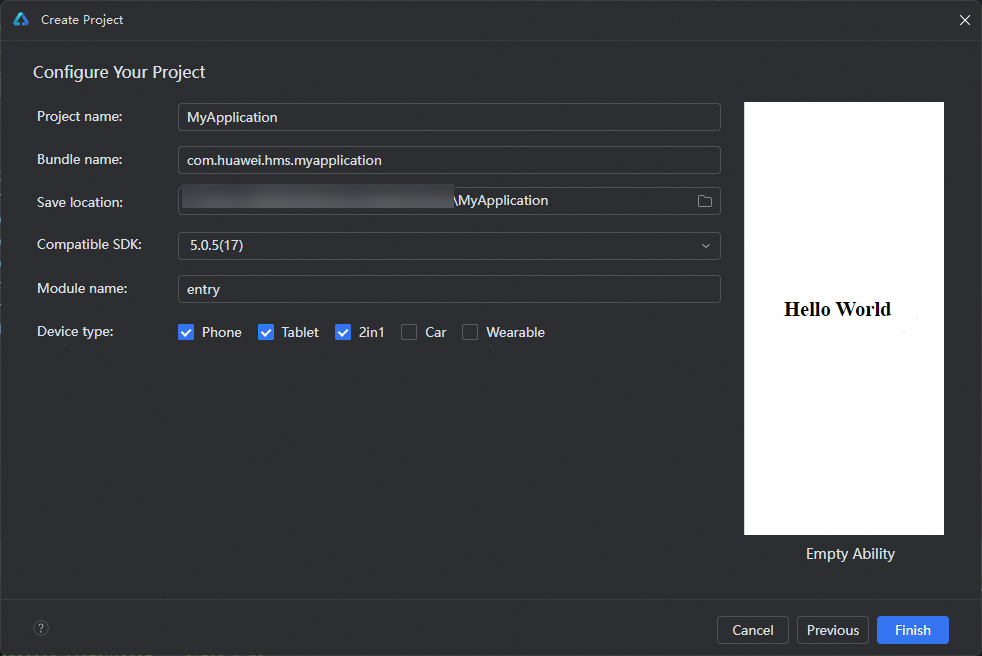Click the Empty Ability label
Screen dimensions: 982x656
(850, 554)
